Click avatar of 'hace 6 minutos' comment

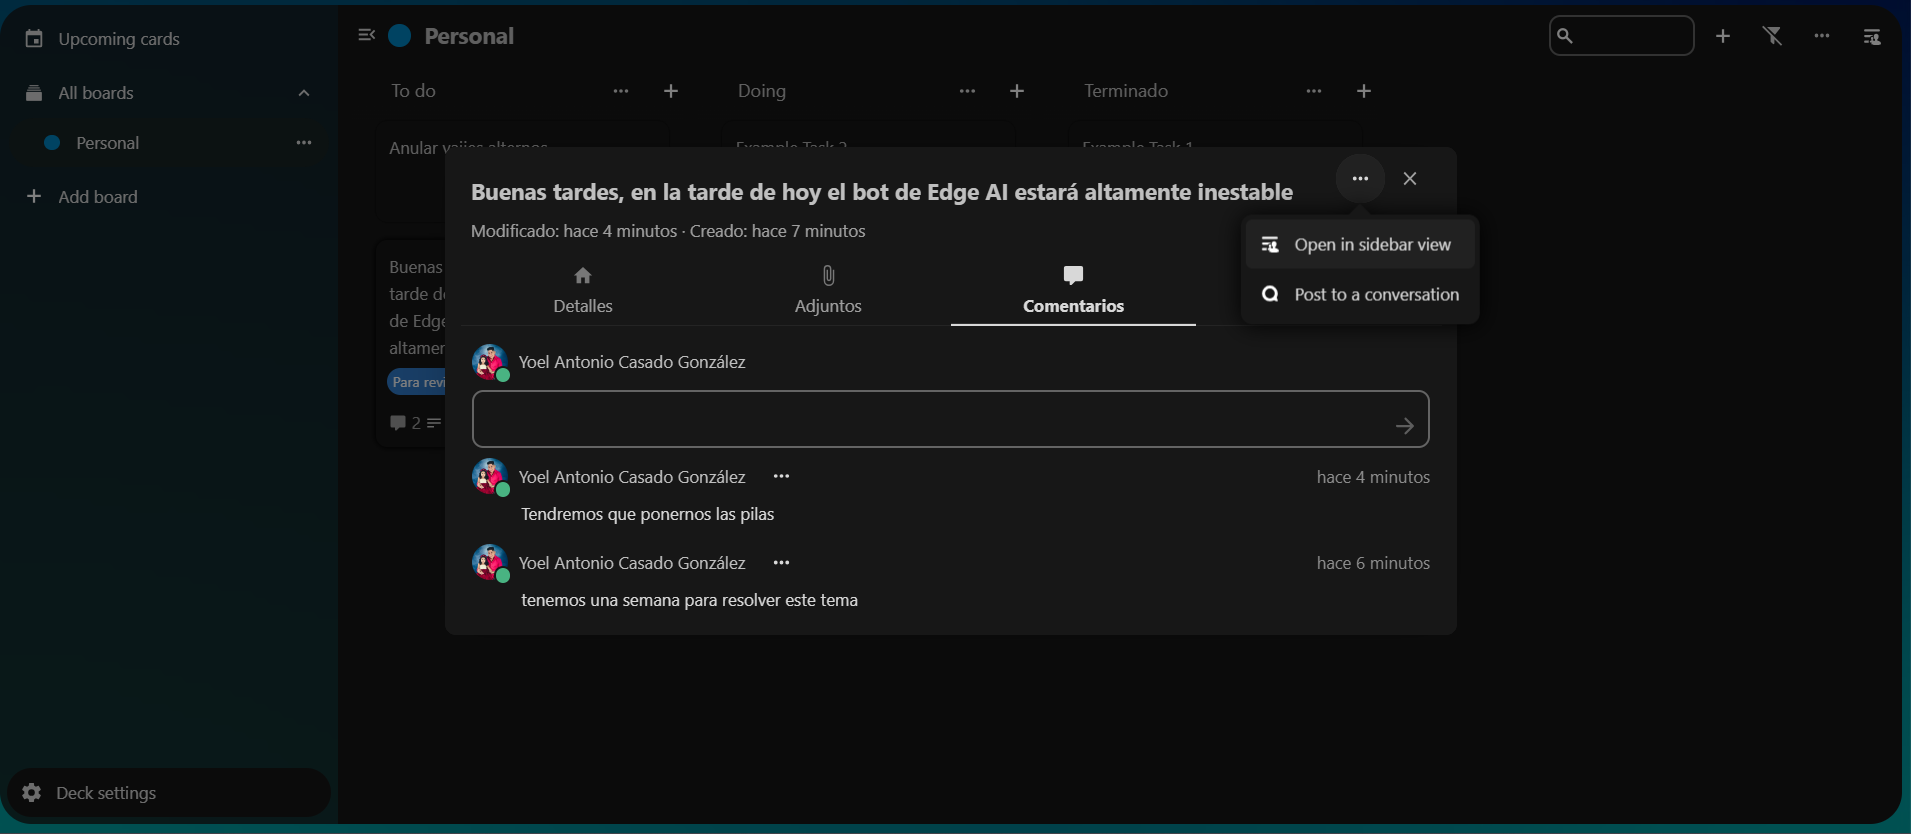point(490,563)
